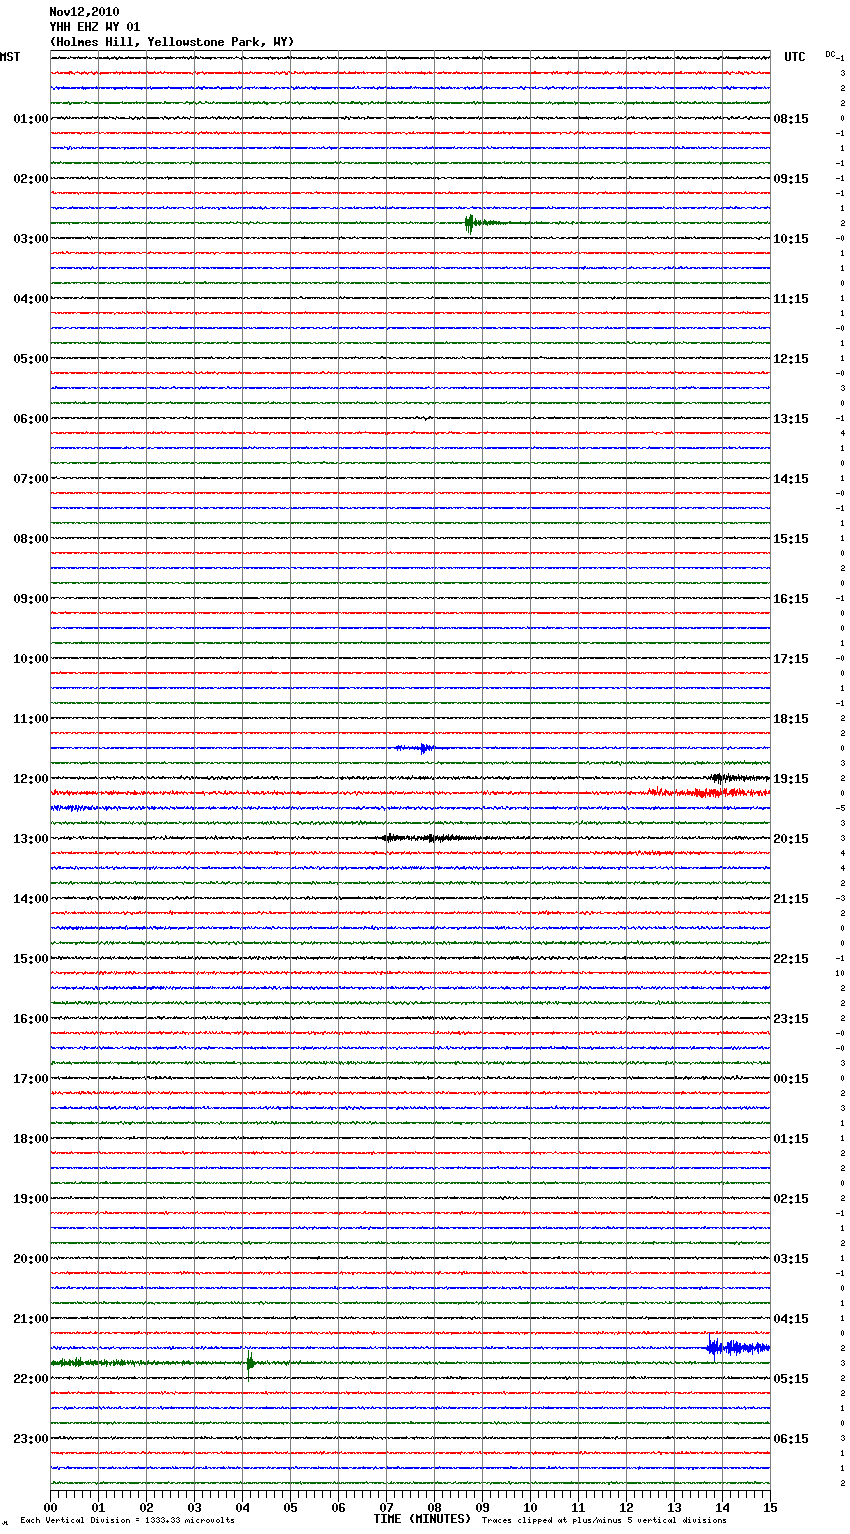This screenshot has width=850, height=1534.
Task: Click the 05:15 UTC time label
Action: tap(791, 1379)
